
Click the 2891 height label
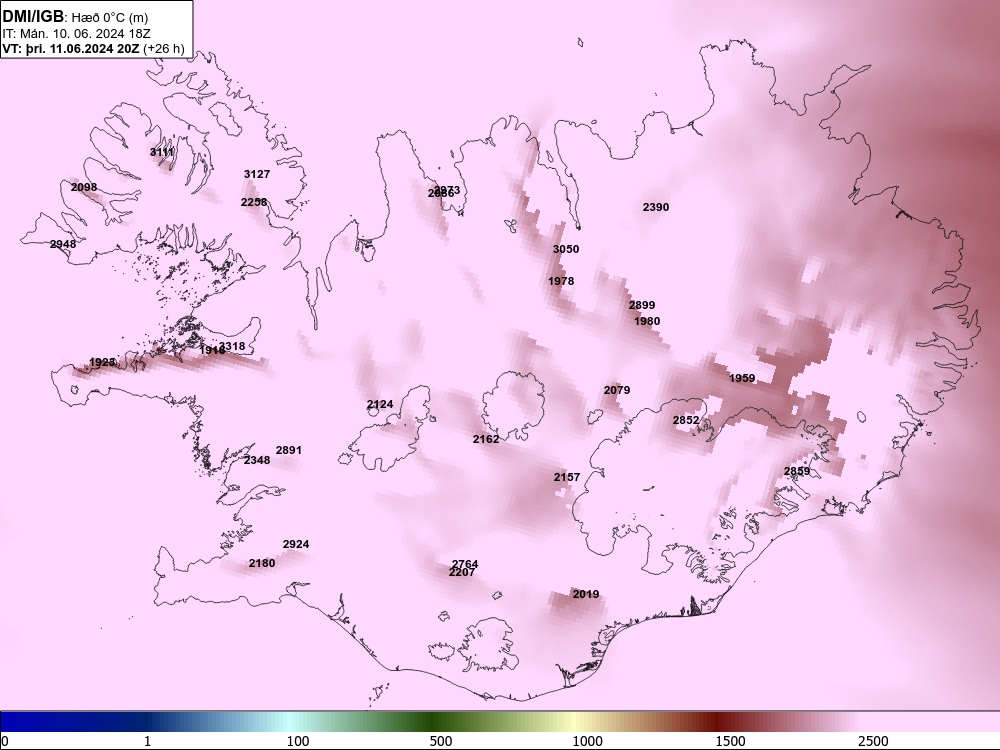point(288,450)
